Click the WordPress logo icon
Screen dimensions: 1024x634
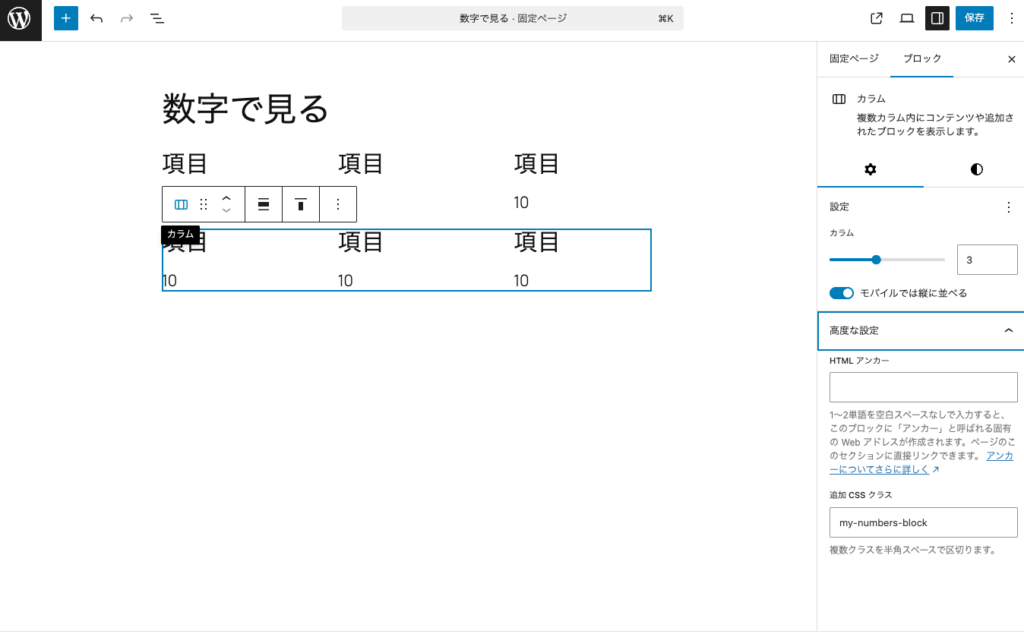click(19, 18)
